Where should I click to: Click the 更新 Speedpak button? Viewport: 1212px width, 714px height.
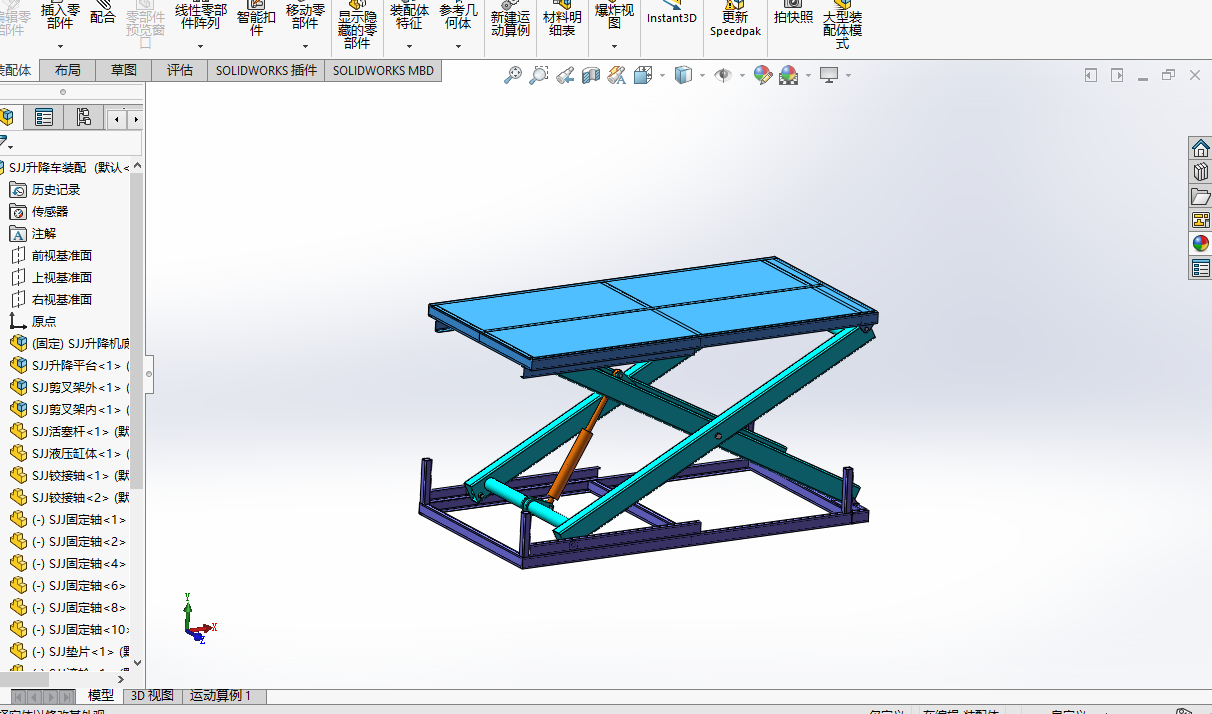[x=735, y=18]
